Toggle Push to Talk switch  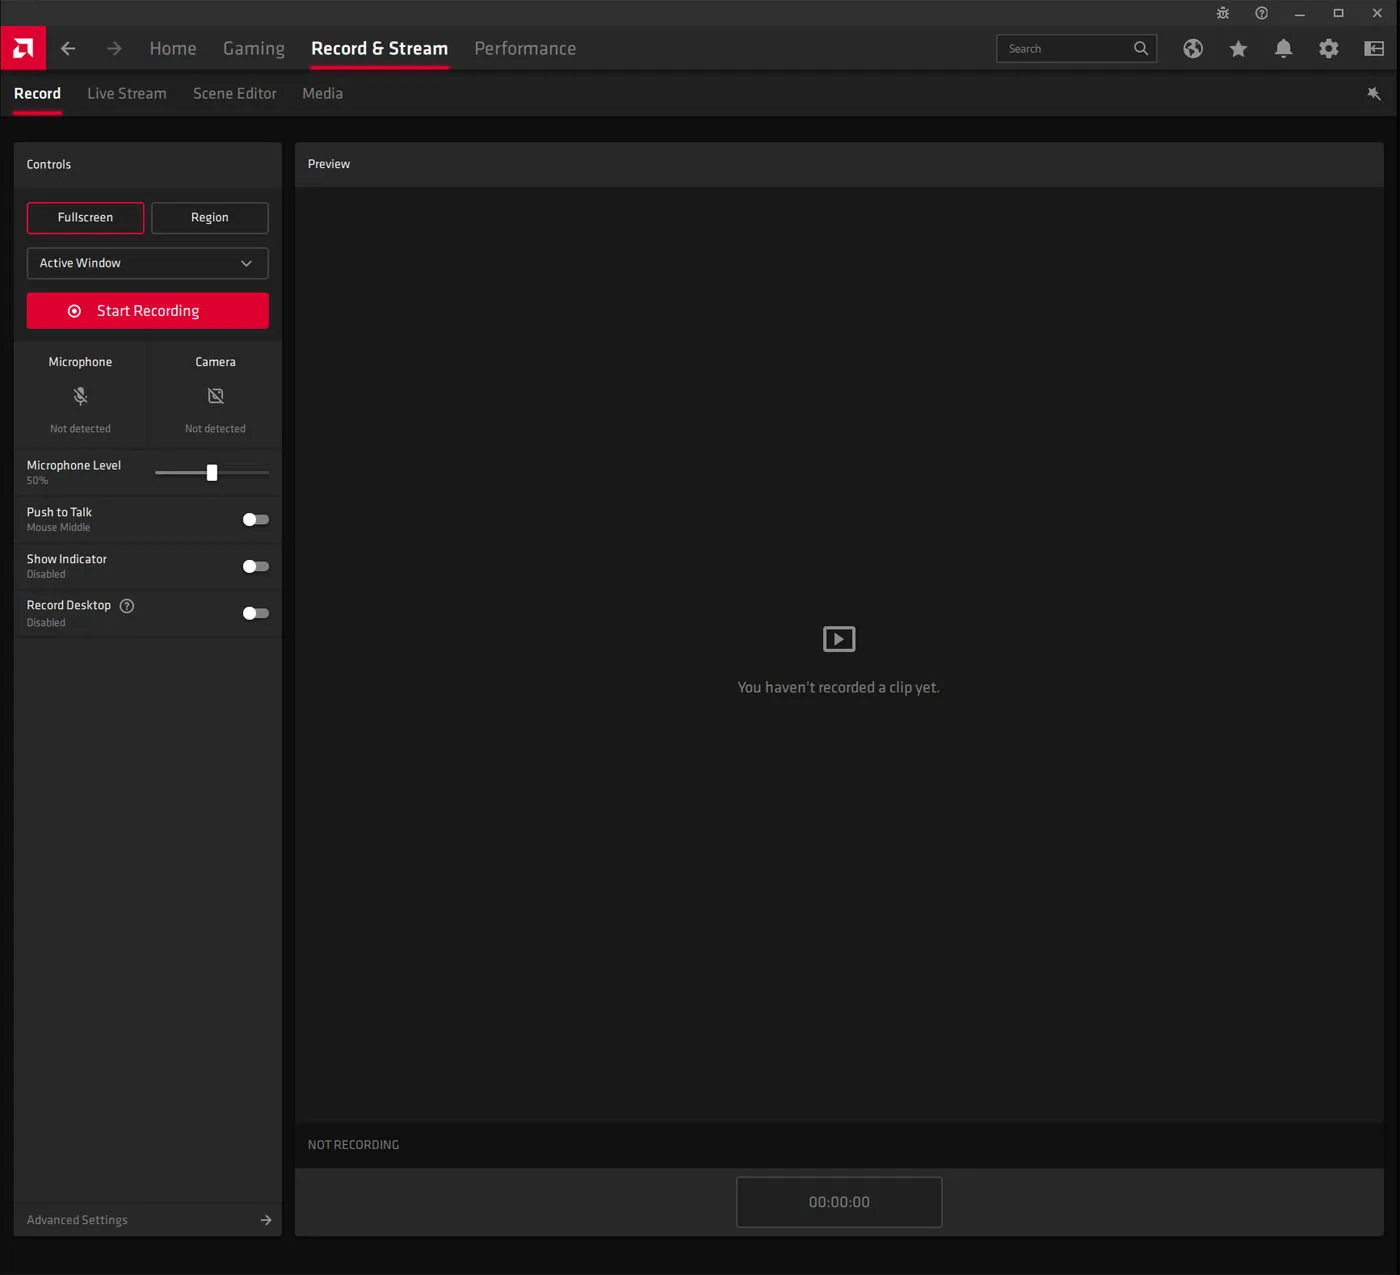tap(256, 519)
